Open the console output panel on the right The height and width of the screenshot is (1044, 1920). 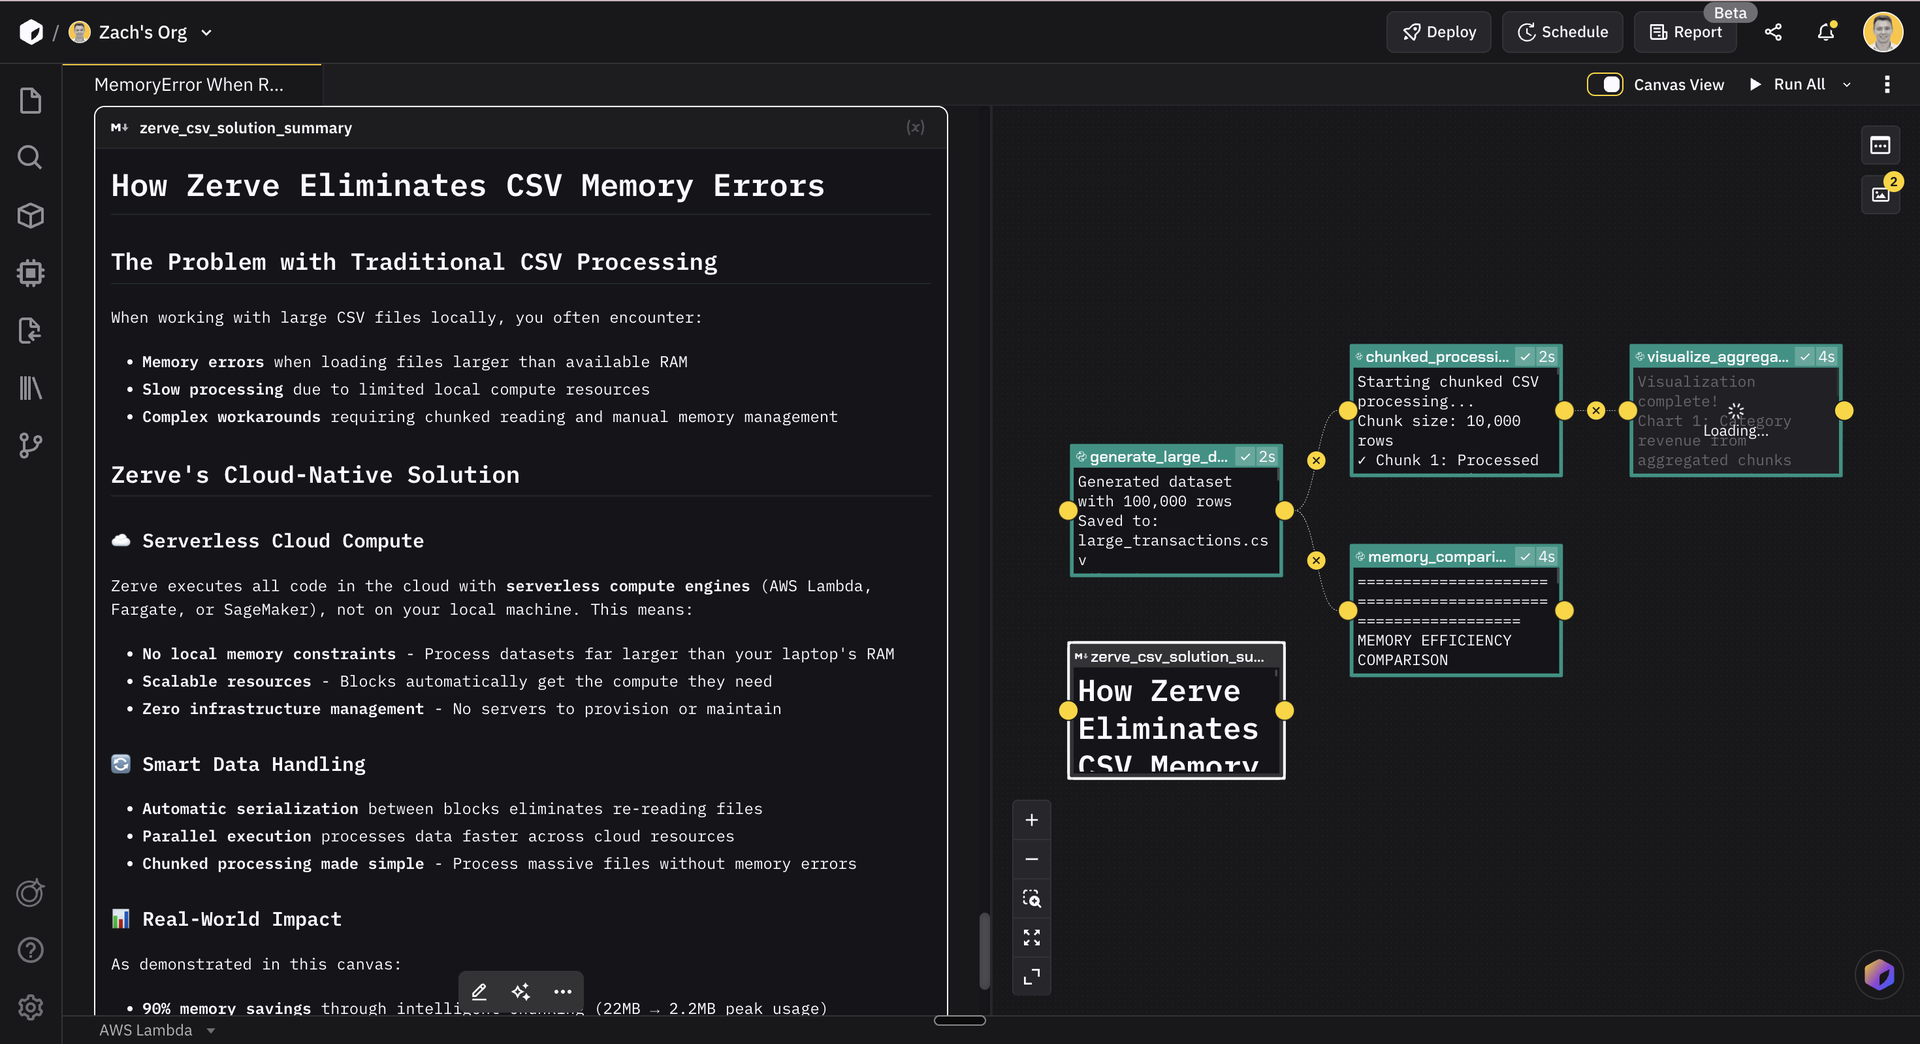[x=1880, y=145]
